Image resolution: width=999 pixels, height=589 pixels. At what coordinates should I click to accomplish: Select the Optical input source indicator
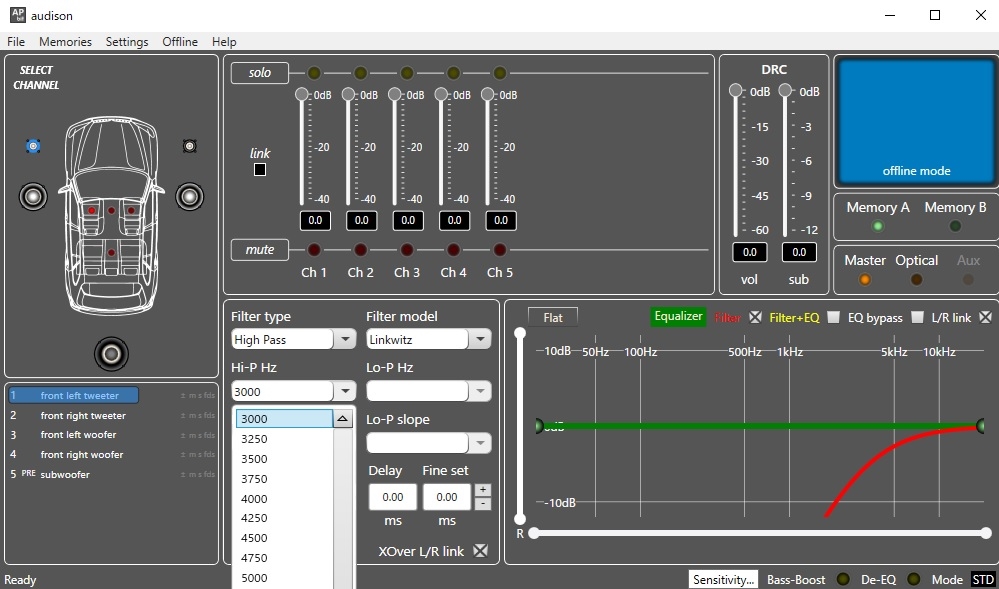pyautogui.click(x=916, y=279)
